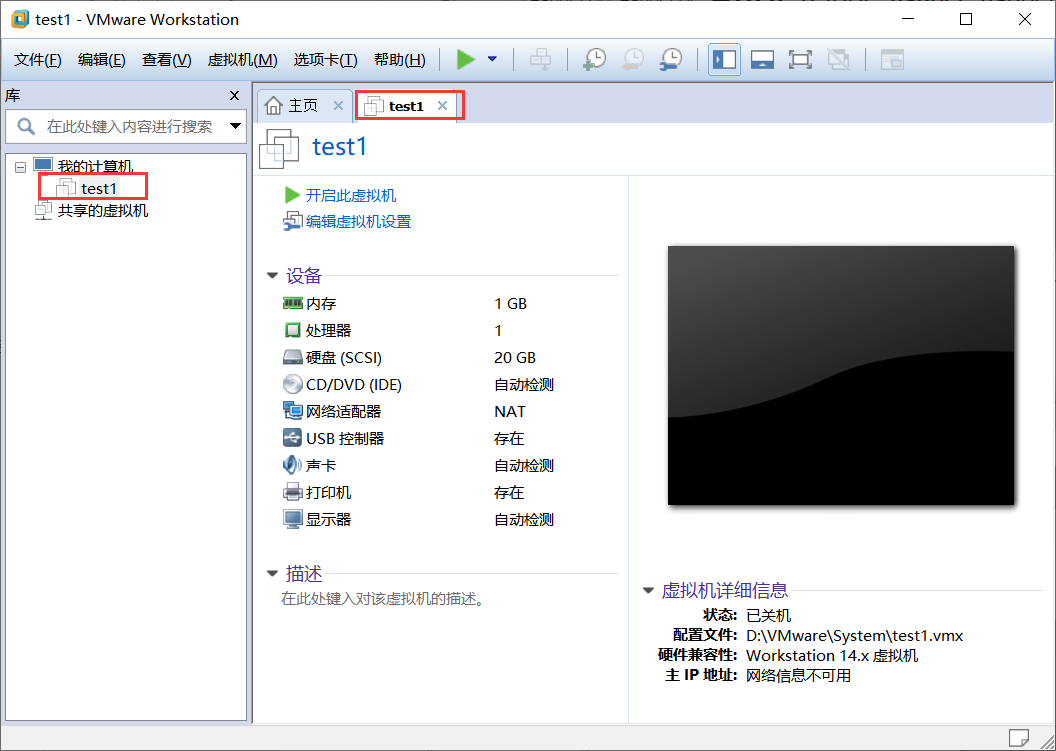
Task: Click the revert to snapshot icon
Action: coord(632,59)
